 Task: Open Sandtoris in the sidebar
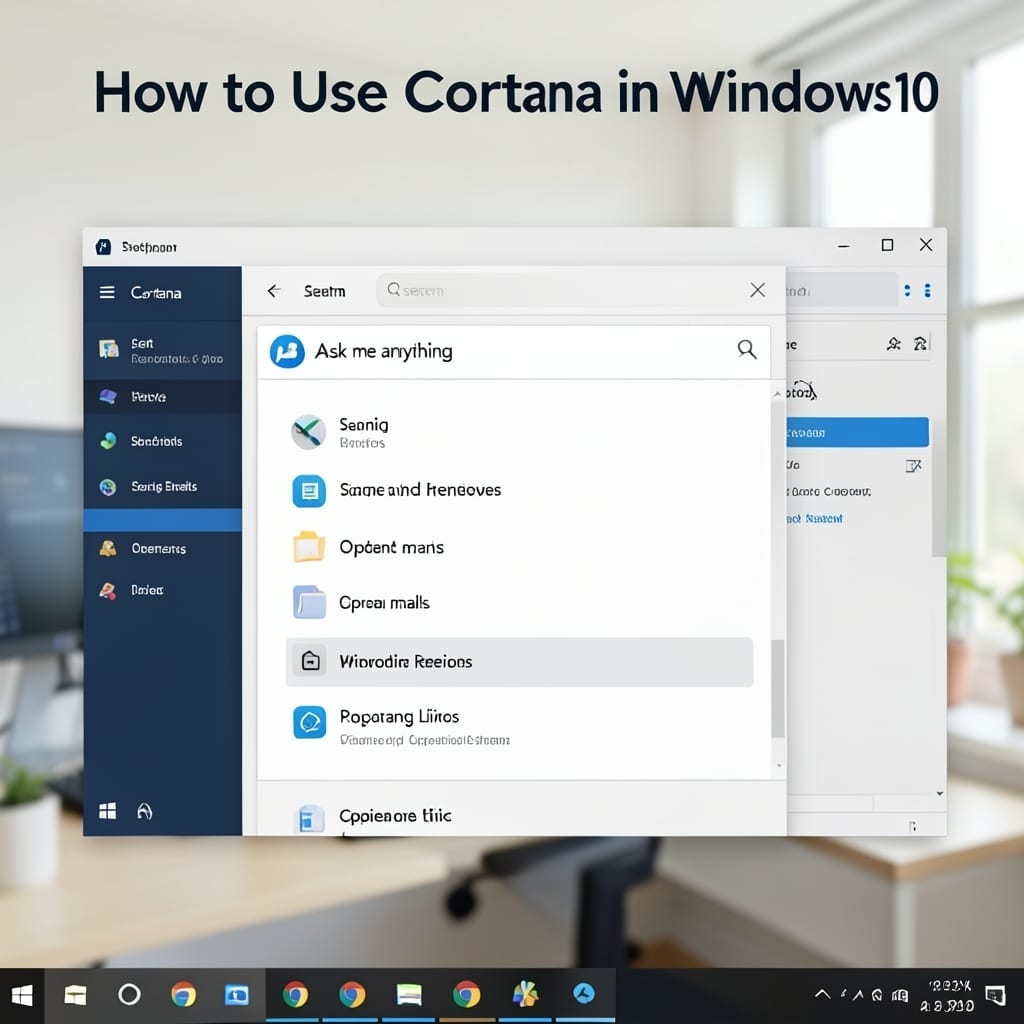click(163, 441)
